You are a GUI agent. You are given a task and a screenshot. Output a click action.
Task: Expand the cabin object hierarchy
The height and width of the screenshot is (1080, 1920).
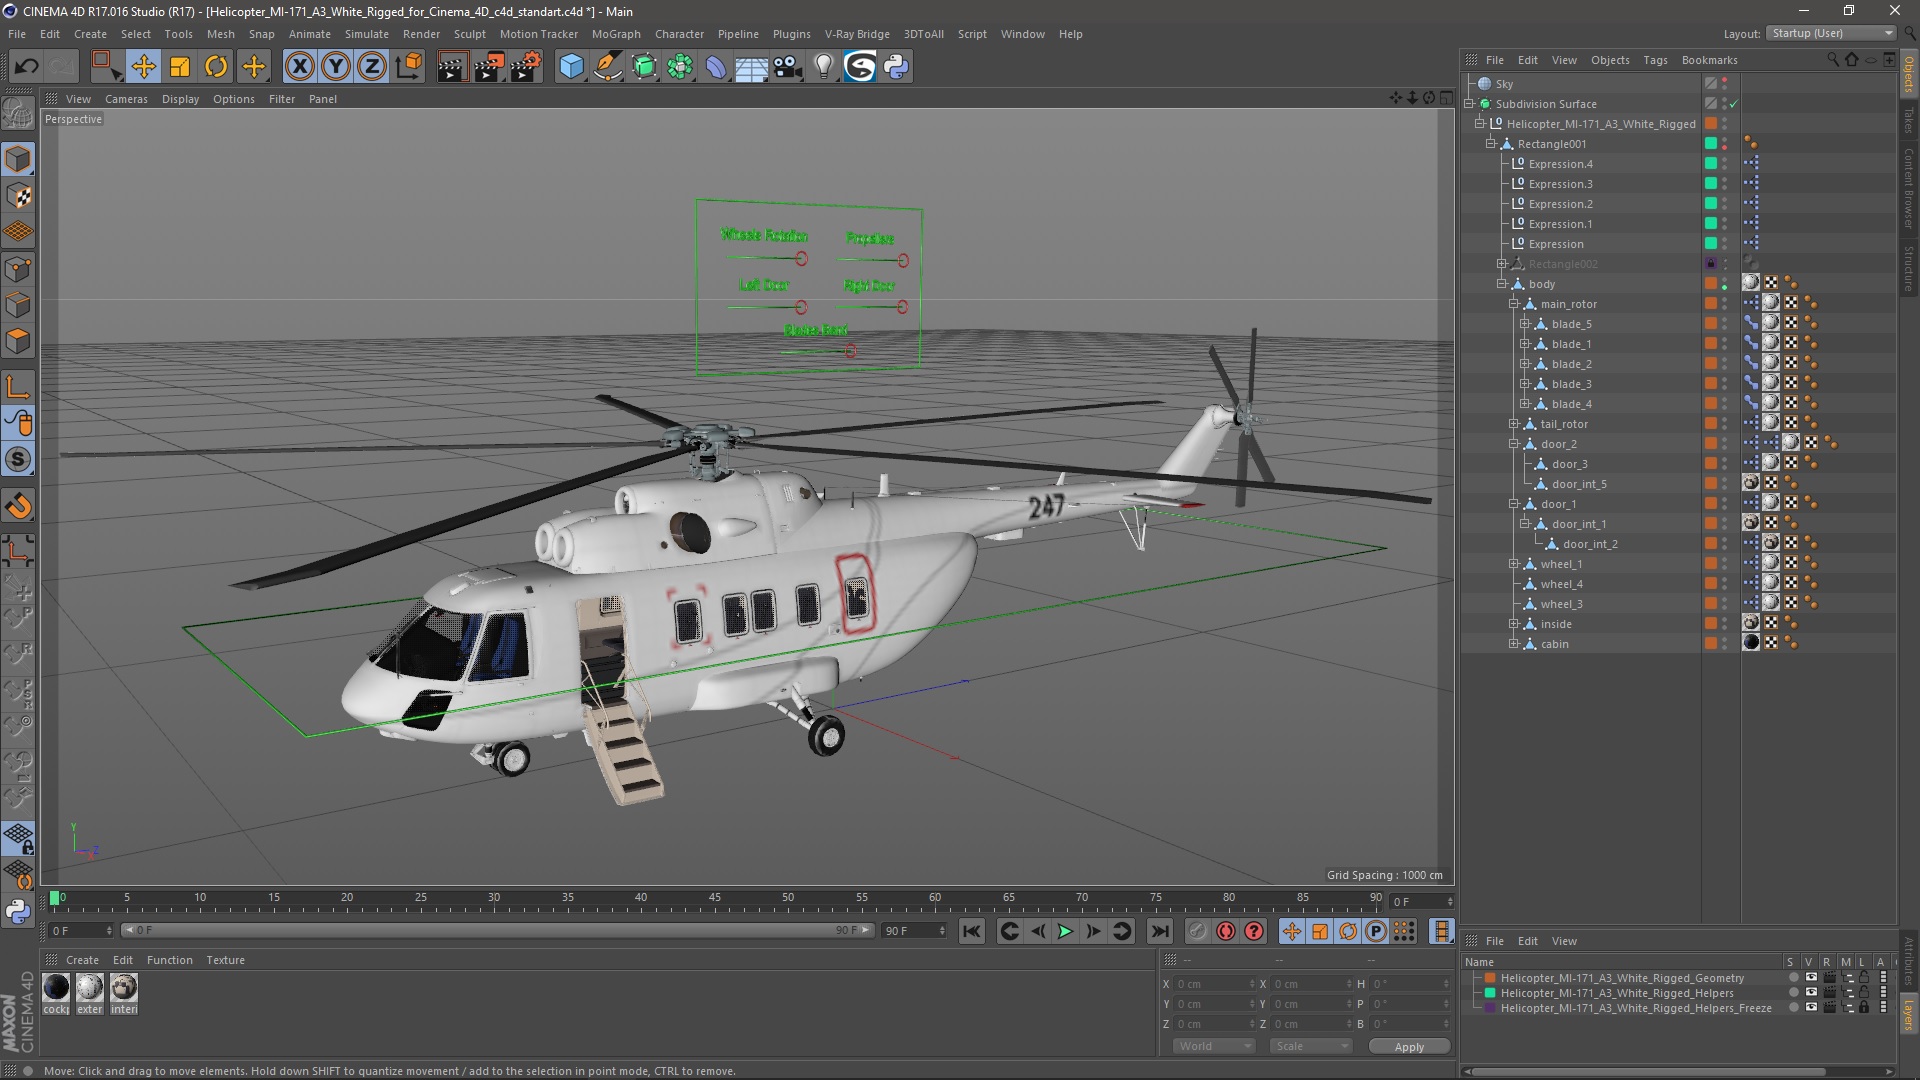(1514, 644)
